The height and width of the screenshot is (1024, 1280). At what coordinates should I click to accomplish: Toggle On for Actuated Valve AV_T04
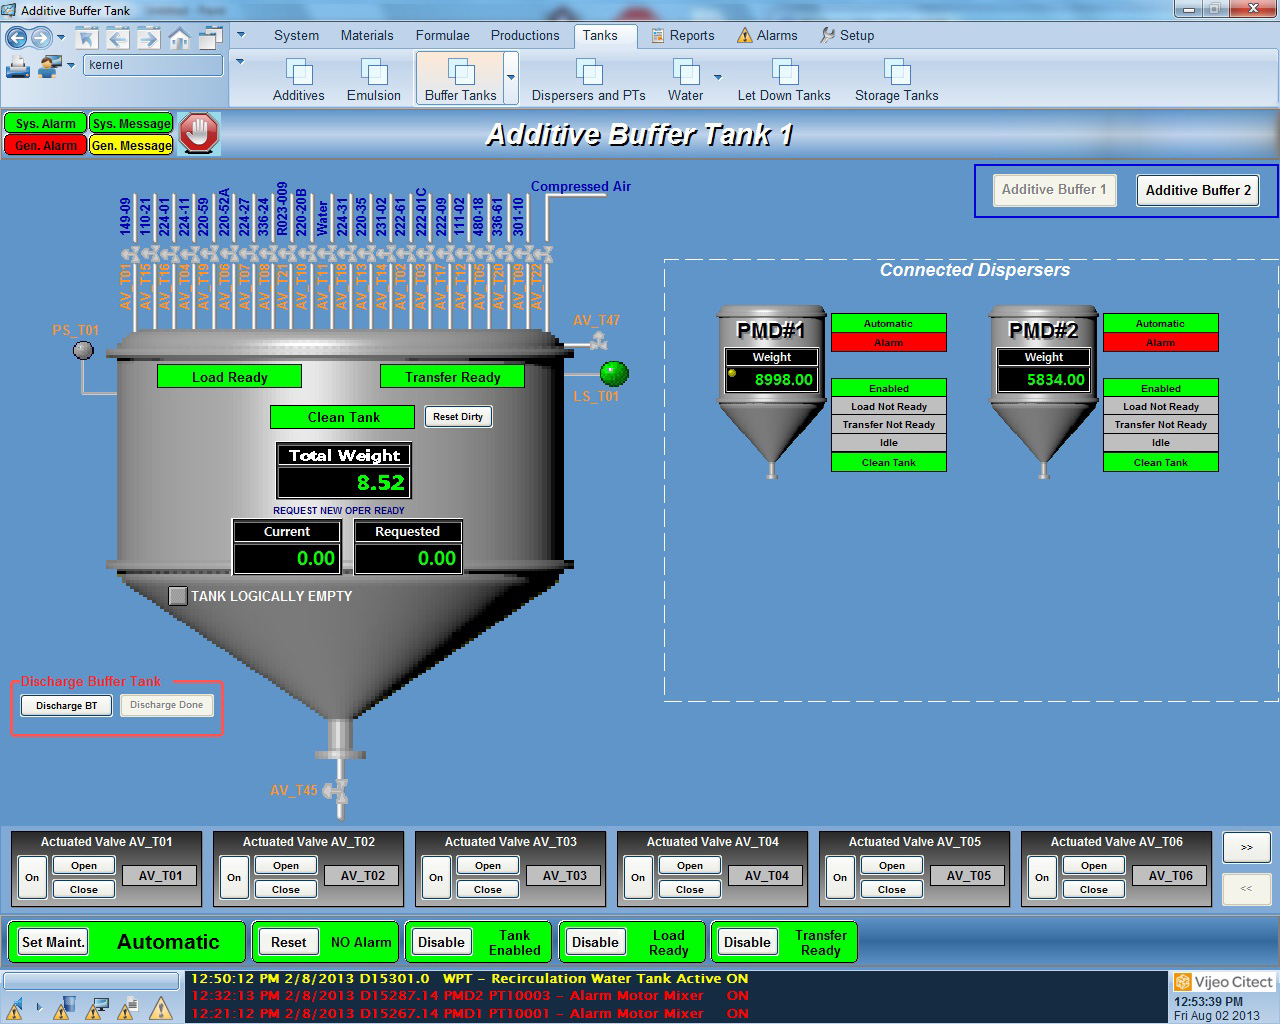pos(638,877)
